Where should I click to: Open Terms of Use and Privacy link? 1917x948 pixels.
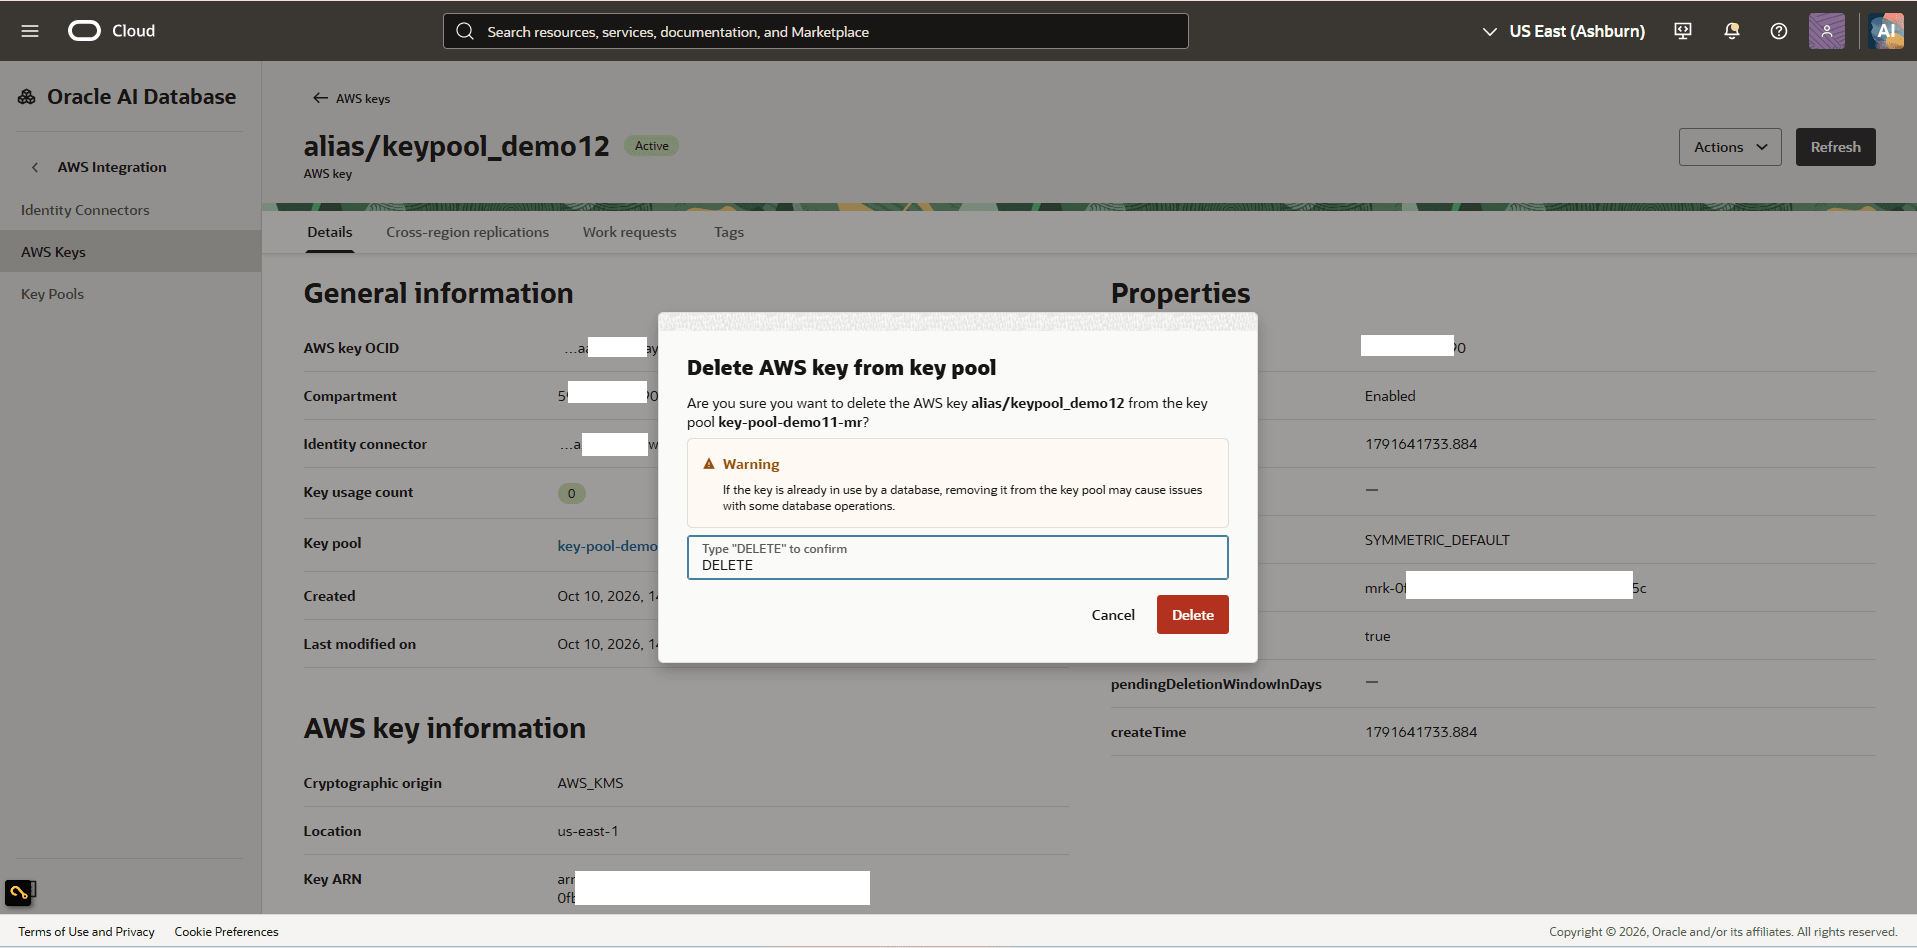(x=86, y=932)
